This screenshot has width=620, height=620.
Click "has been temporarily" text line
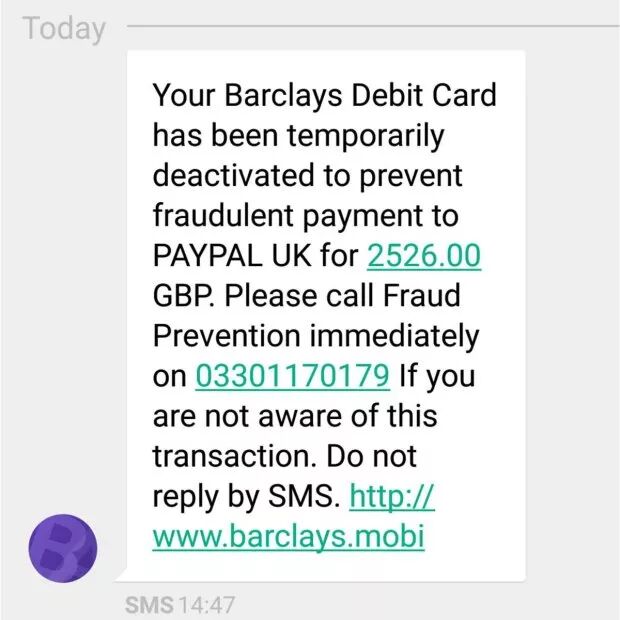pyautogui.click(x=299, y=136)
